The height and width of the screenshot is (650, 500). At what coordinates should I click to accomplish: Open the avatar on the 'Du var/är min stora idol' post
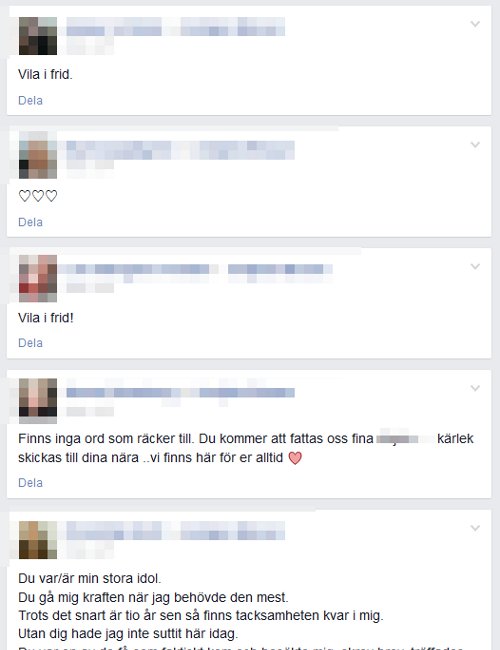point(38,540)
